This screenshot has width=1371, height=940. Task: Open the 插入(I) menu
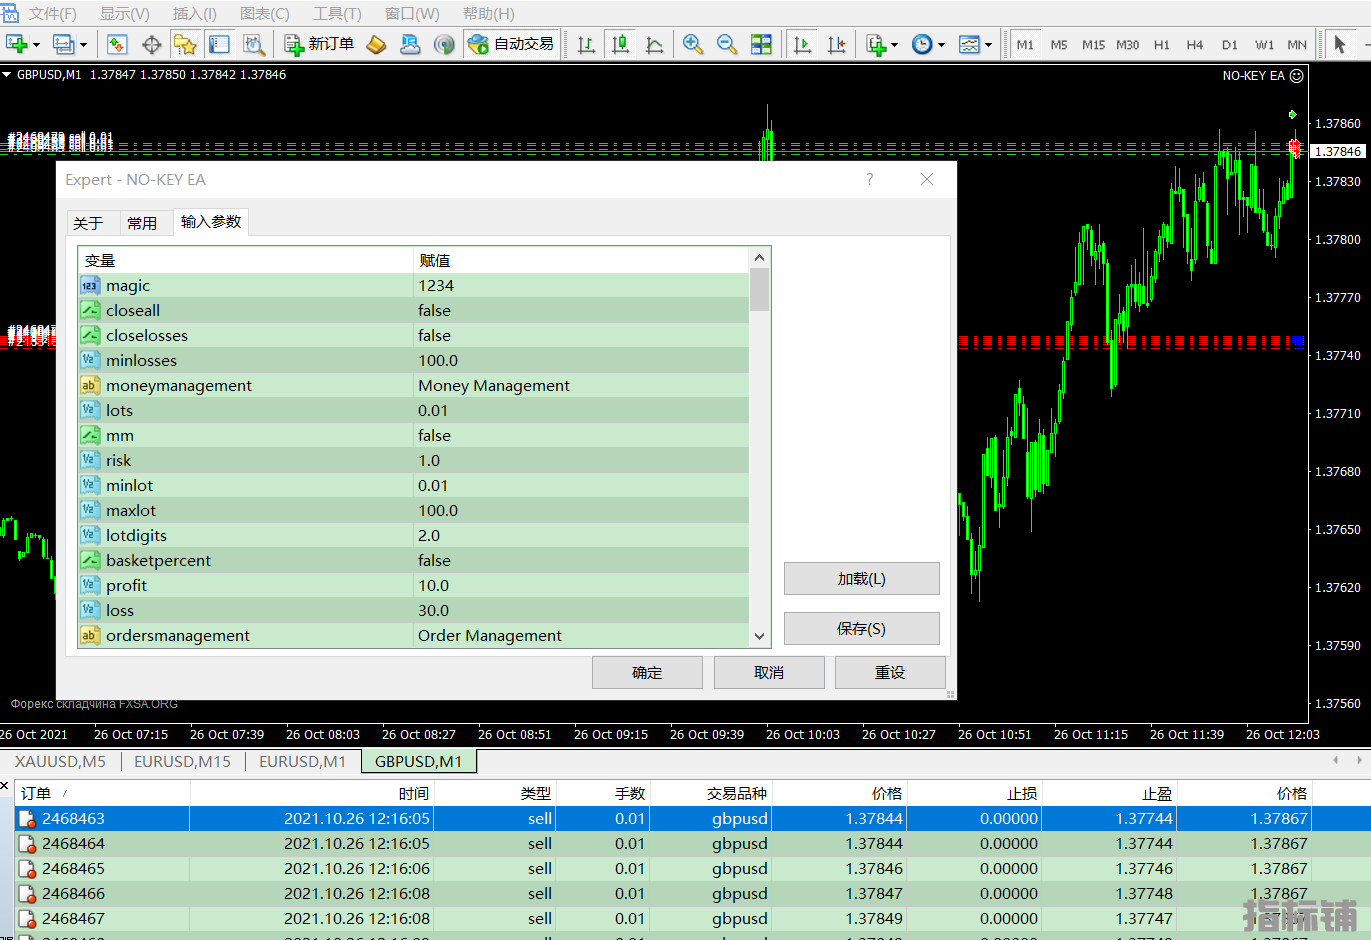pyautogui.click(x=194, y=13)
